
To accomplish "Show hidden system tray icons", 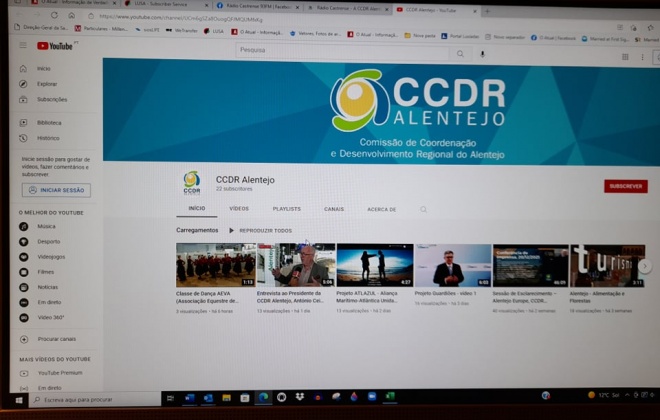I will point(627,395).
